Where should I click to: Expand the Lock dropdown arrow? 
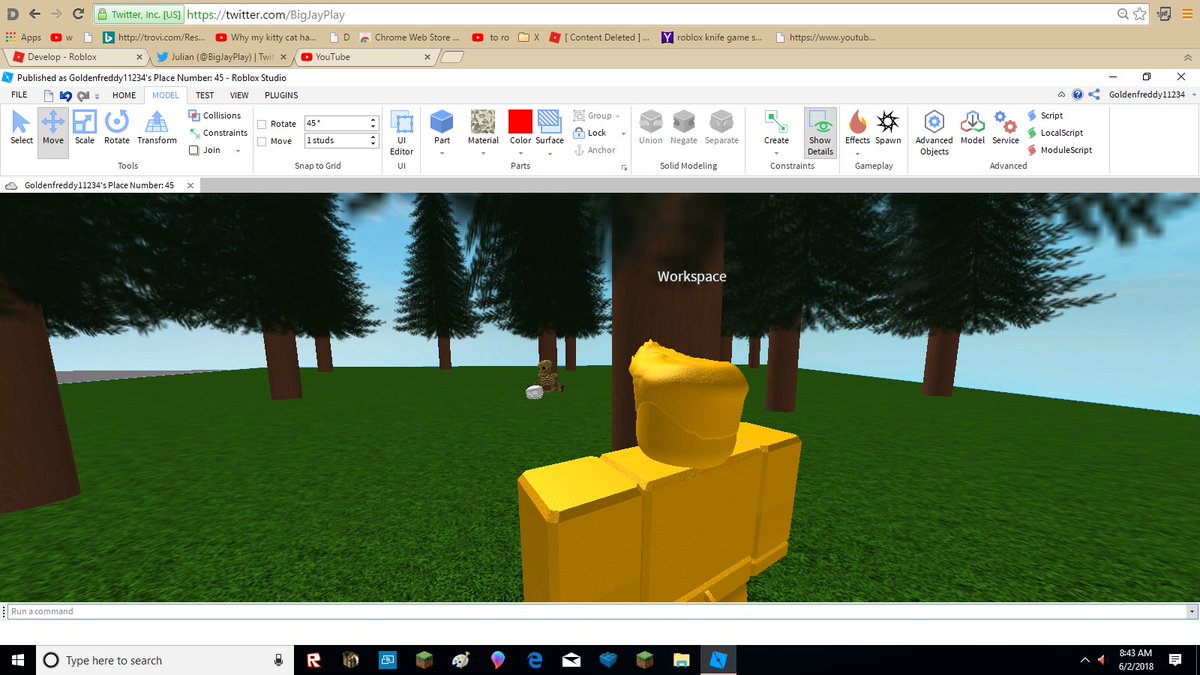(623, 134)
